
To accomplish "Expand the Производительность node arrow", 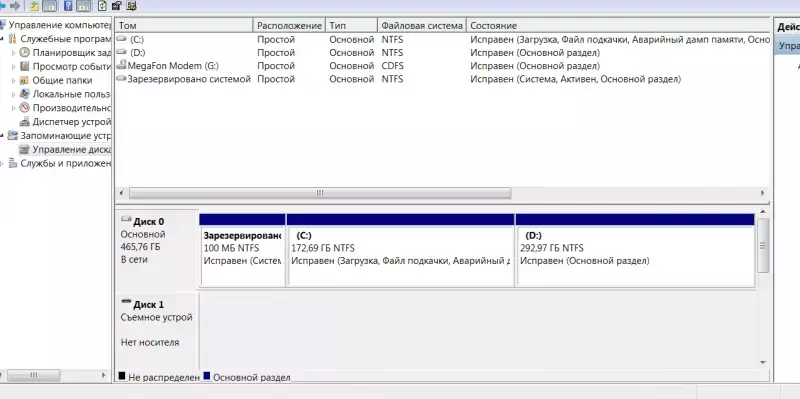I will tap(14, 108).
